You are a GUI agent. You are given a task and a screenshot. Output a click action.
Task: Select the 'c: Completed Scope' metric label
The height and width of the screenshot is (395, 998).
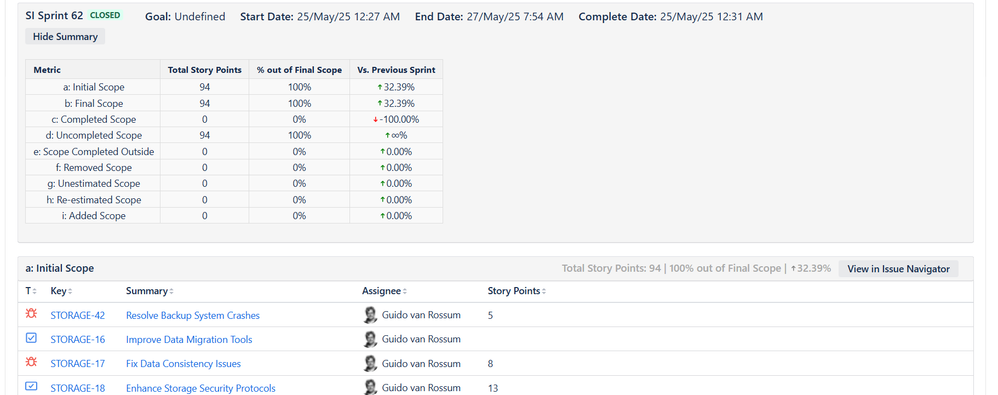[94, 119]
